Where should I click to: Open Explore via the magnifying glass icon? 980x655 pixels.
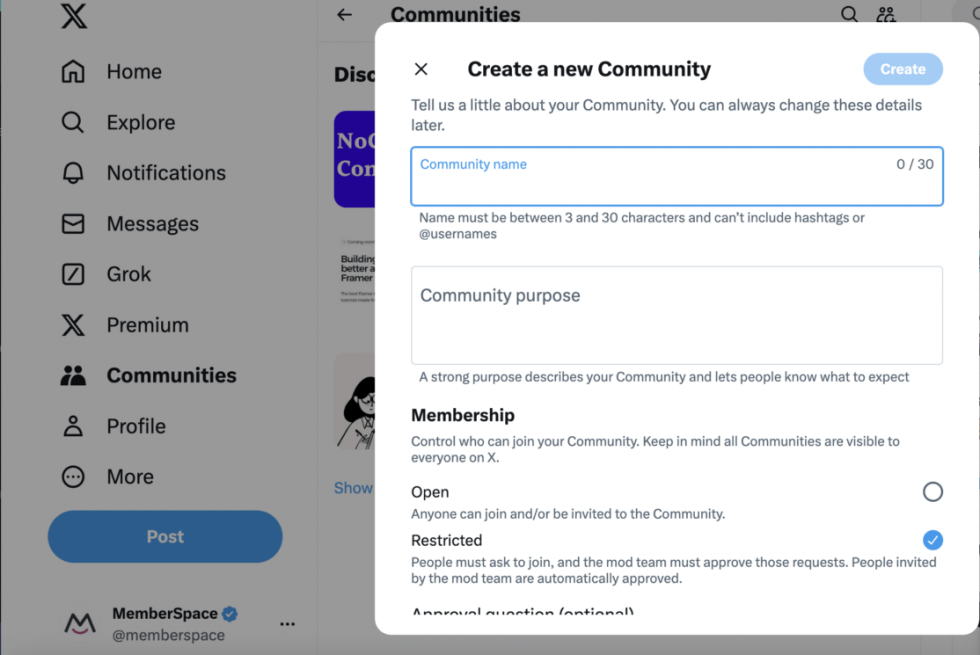[73, 122]
